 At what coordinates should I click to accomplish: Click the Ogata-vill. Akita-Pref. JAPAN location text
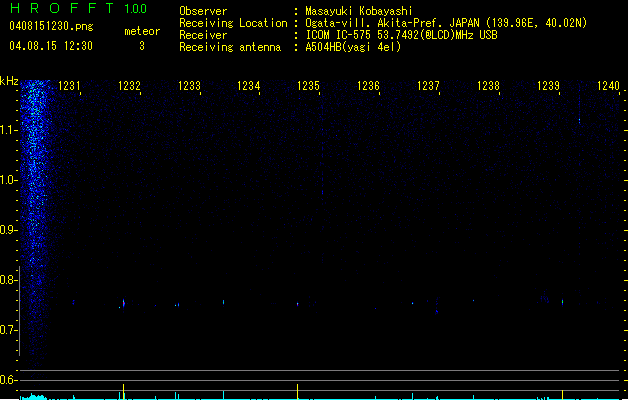click(446, 23)
